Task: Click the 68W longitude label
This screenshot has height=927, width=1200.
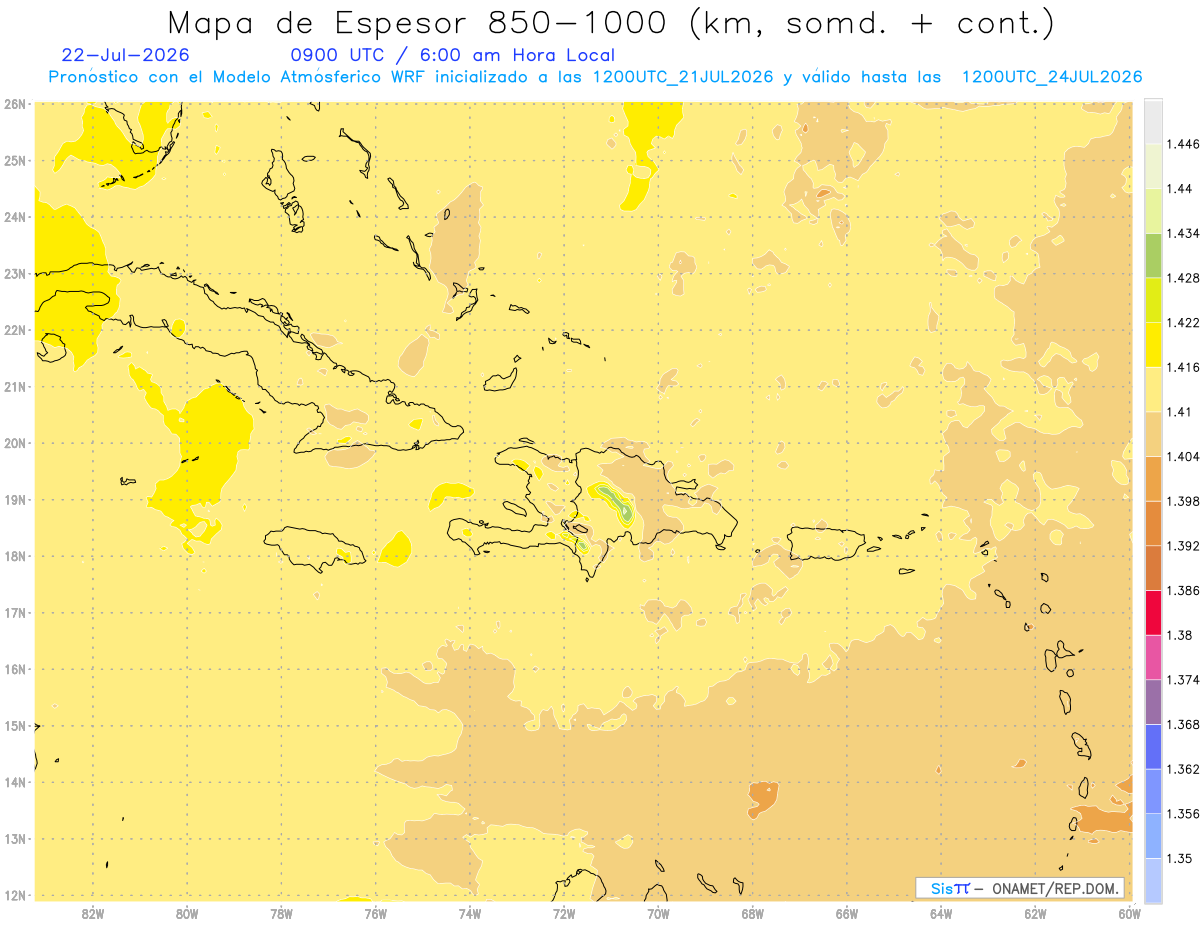Action: pos(753,913)
